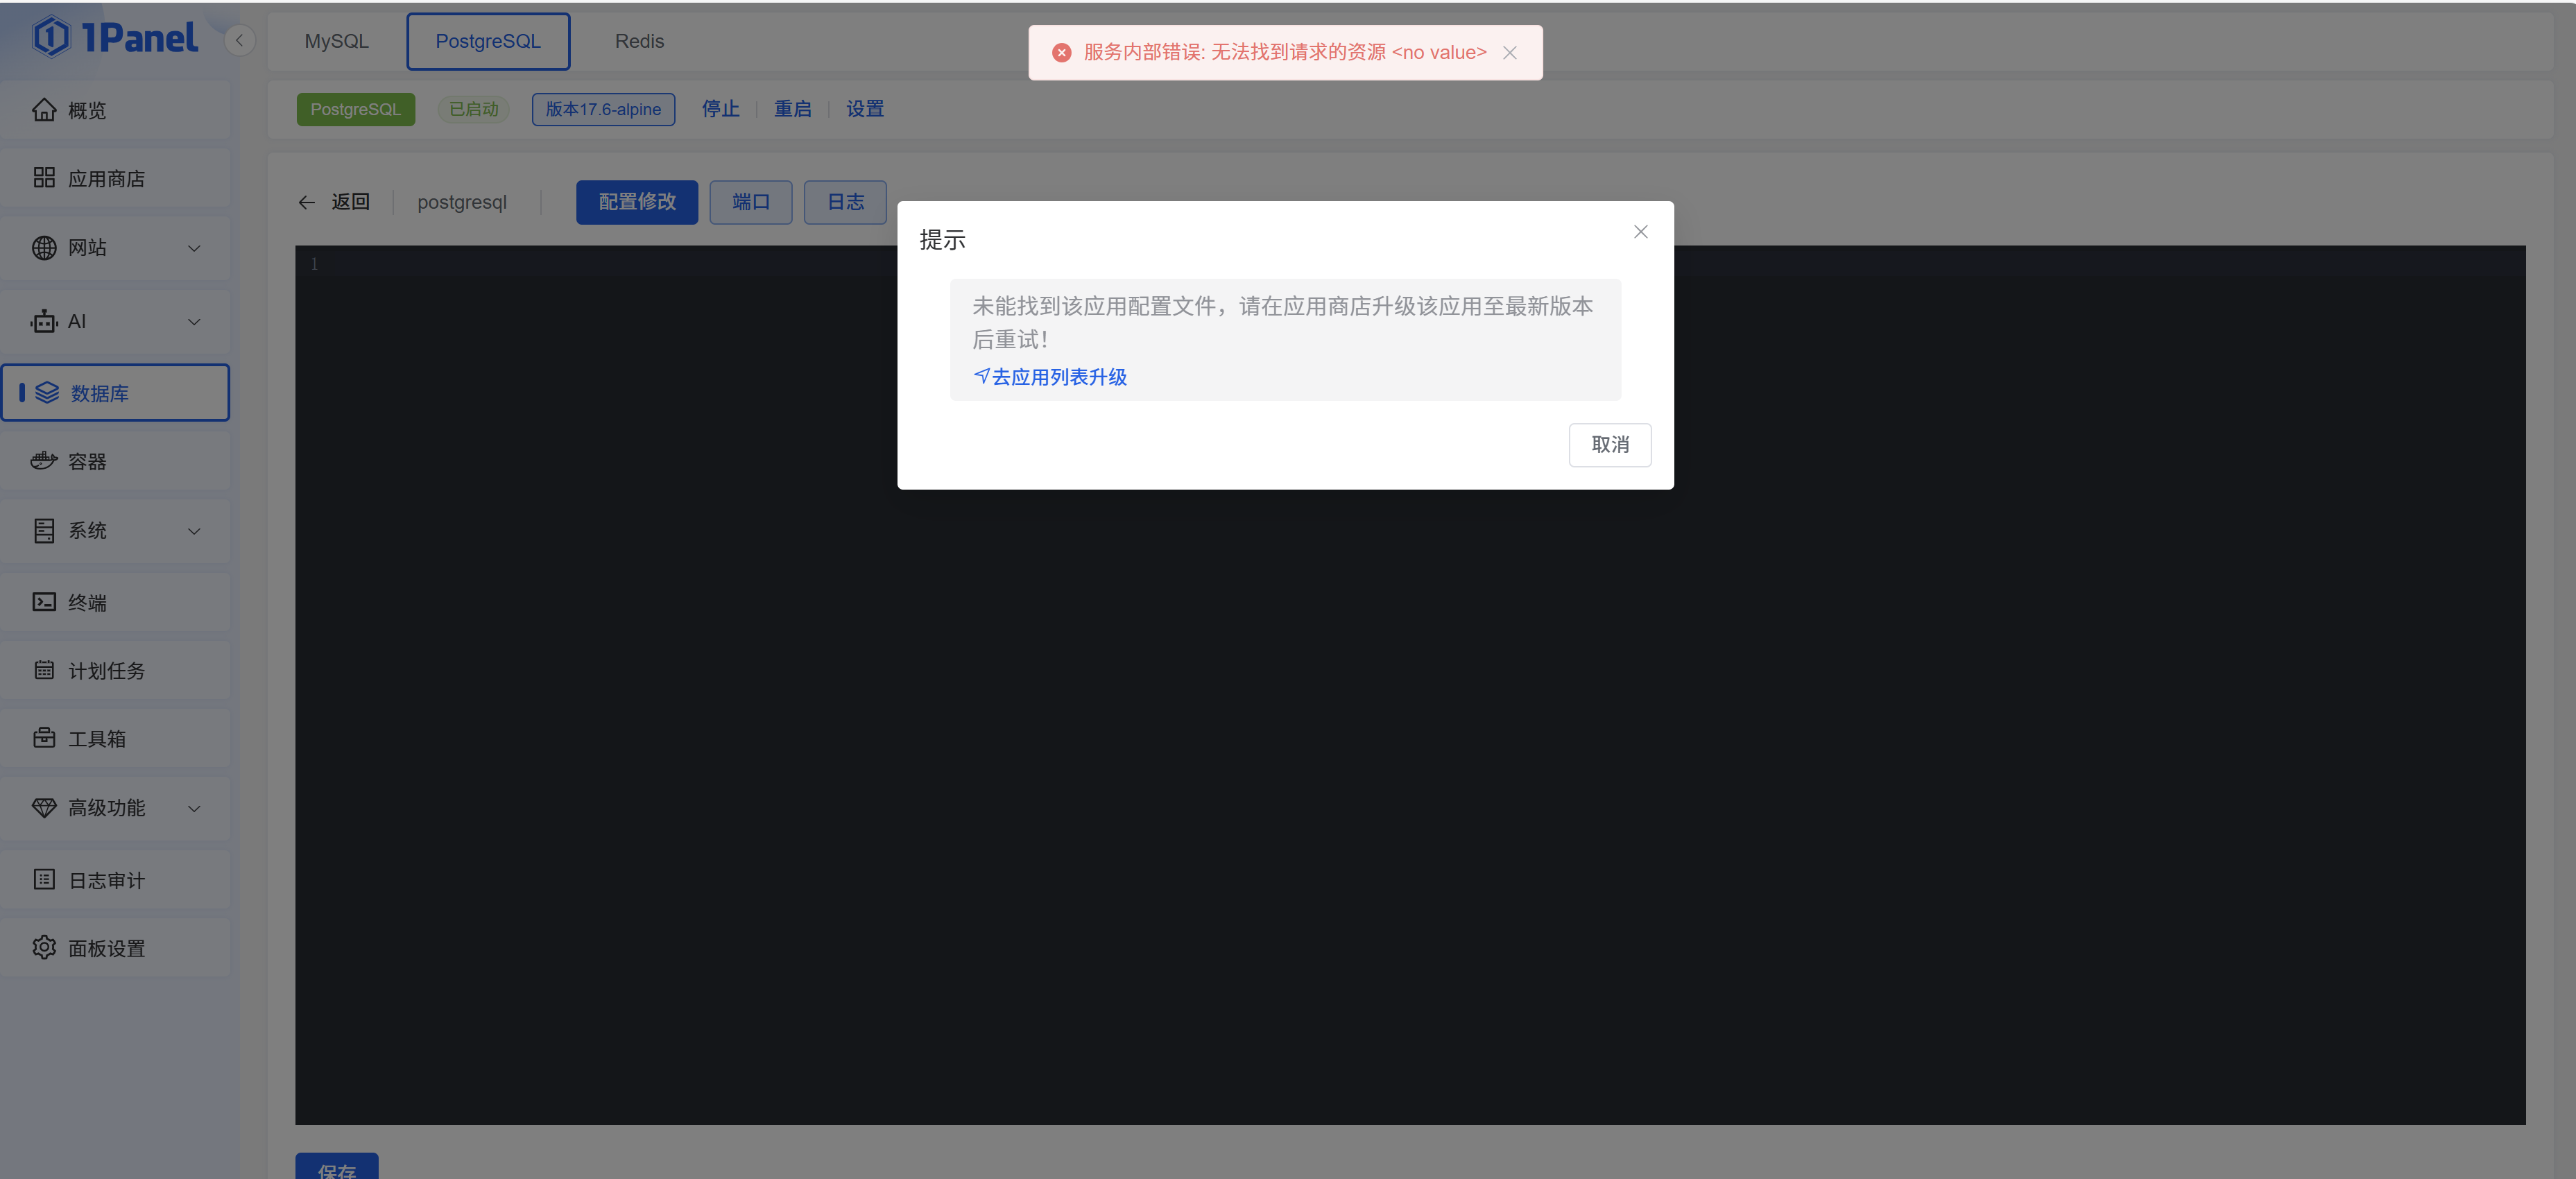Viewport: 2576px width, 1179px height.
Task: Open the App Store grid icon
Action: coord(44,178)
